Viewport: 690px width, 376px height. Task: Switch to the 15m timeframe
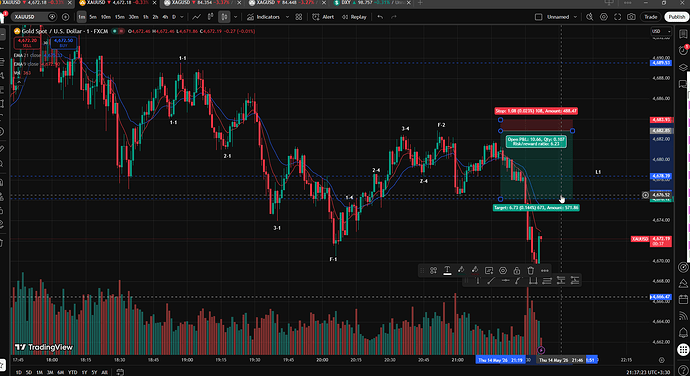(x=119, y=17)
